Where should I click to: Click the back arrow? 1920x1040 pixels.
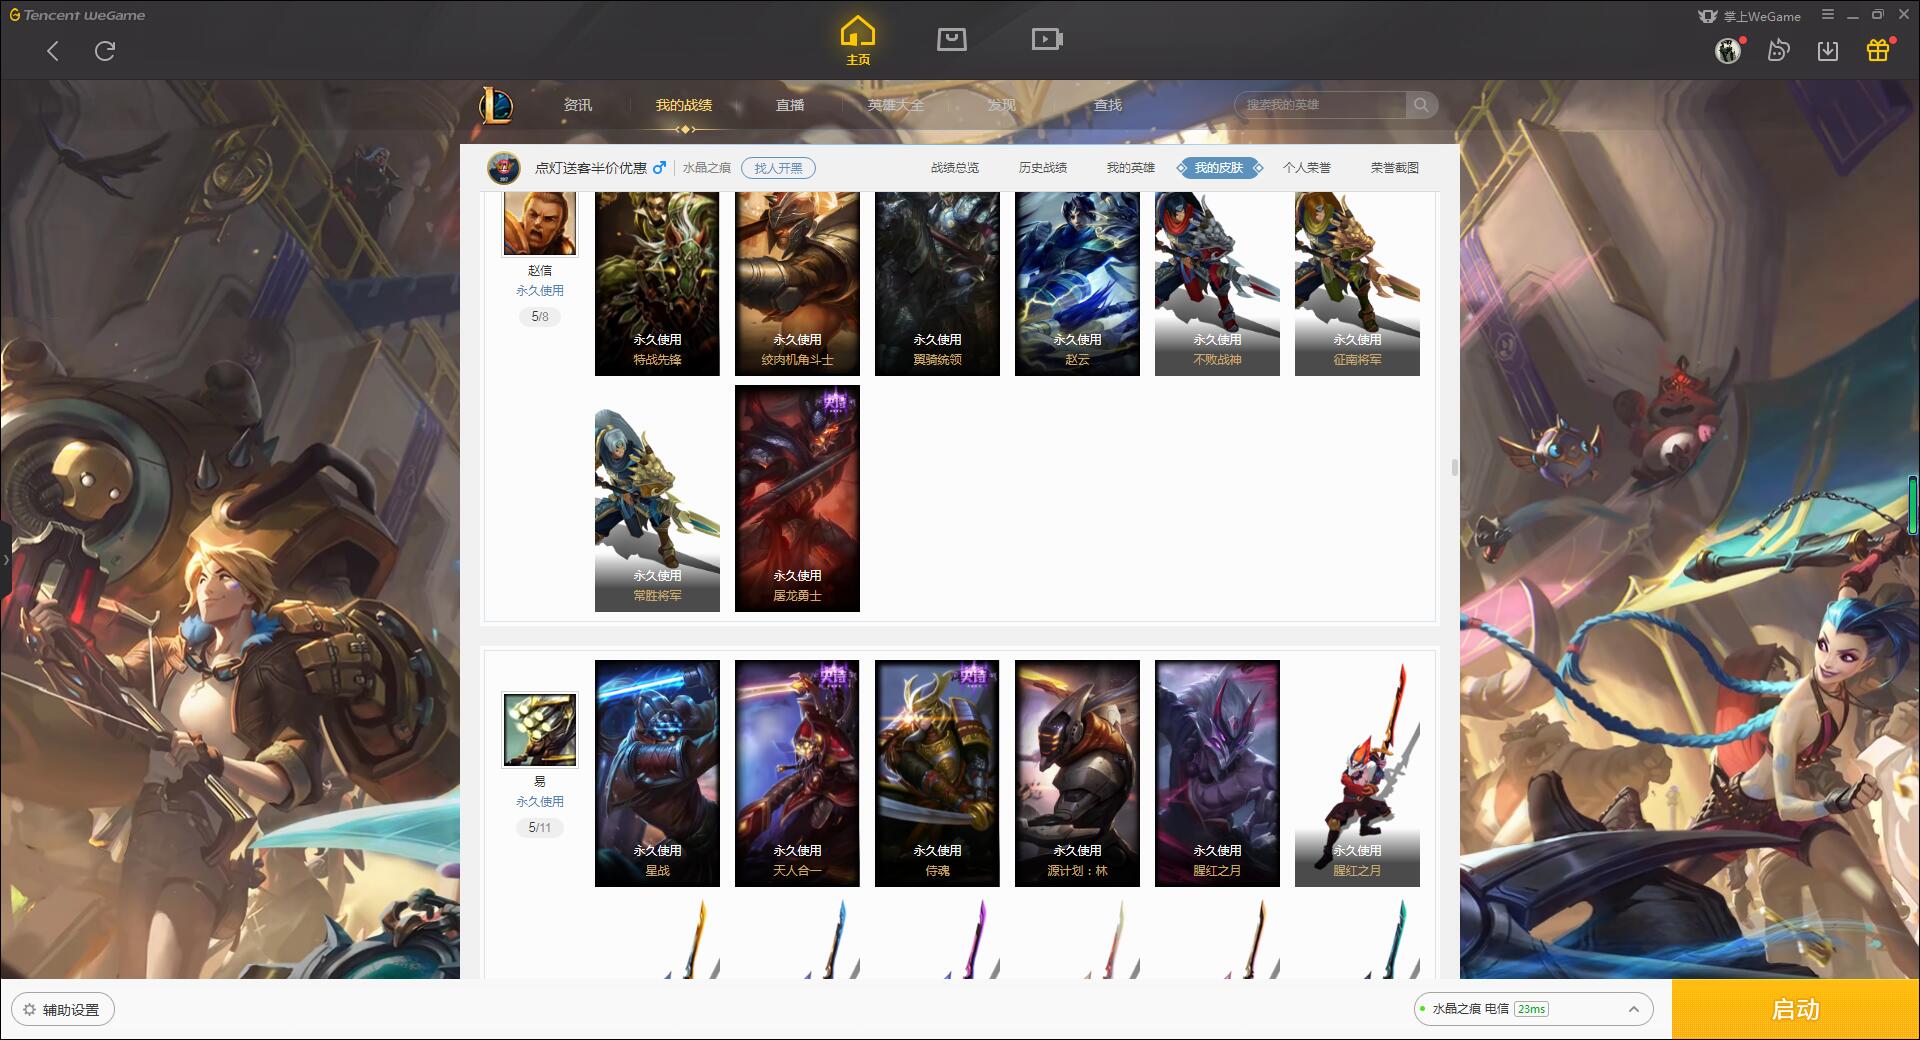click(53, 51)
